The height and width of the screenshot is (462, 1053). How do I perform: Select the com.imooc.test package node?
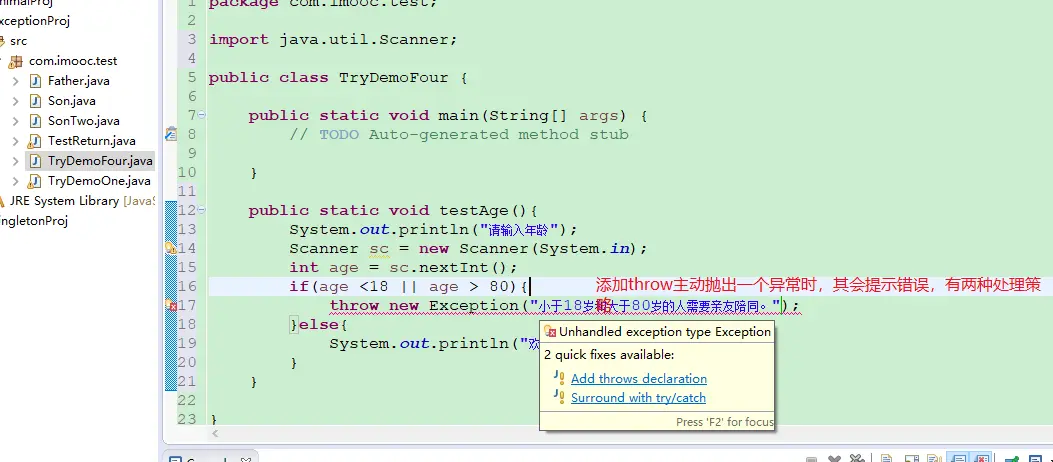[73, 61]
